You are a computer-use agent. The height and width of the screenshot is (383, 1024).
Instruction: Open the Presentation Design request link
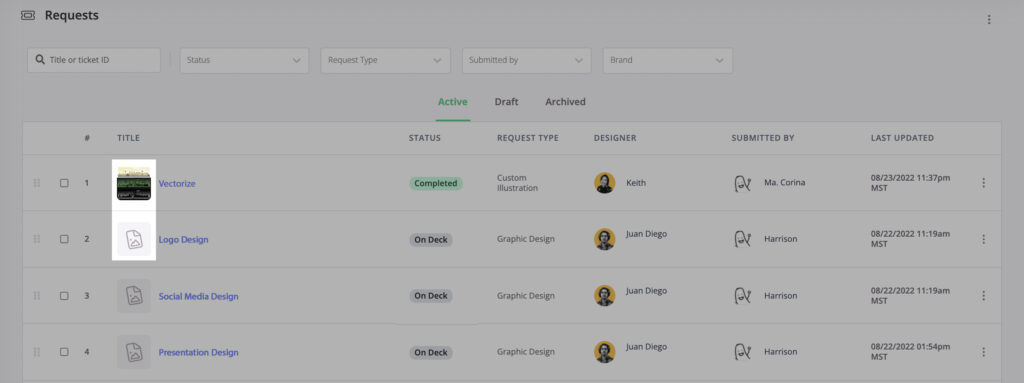point(199,352)
